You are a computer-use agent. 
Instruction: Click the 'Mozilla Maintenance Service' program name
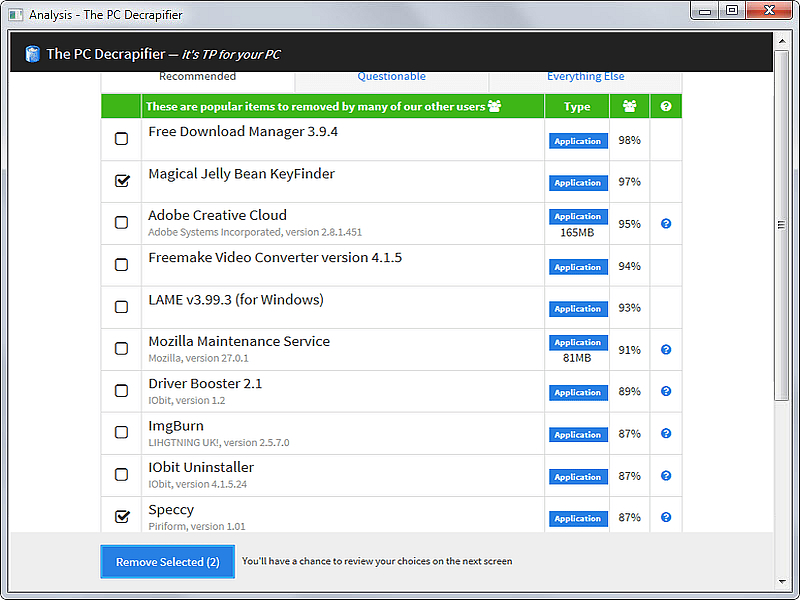(239, 341)
